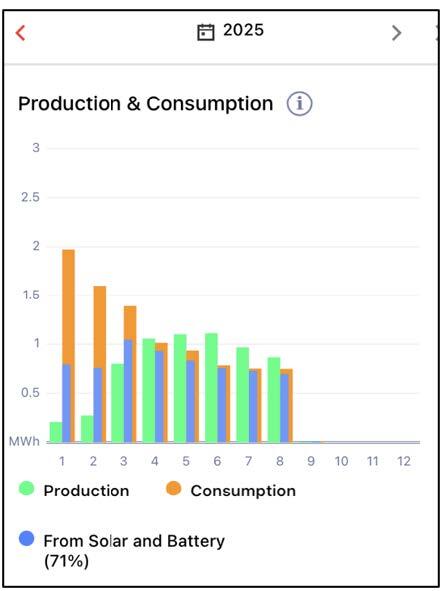Select month 6 green production bar
The width and height of the screenshot is (444, 591).
tap(211, 387)
